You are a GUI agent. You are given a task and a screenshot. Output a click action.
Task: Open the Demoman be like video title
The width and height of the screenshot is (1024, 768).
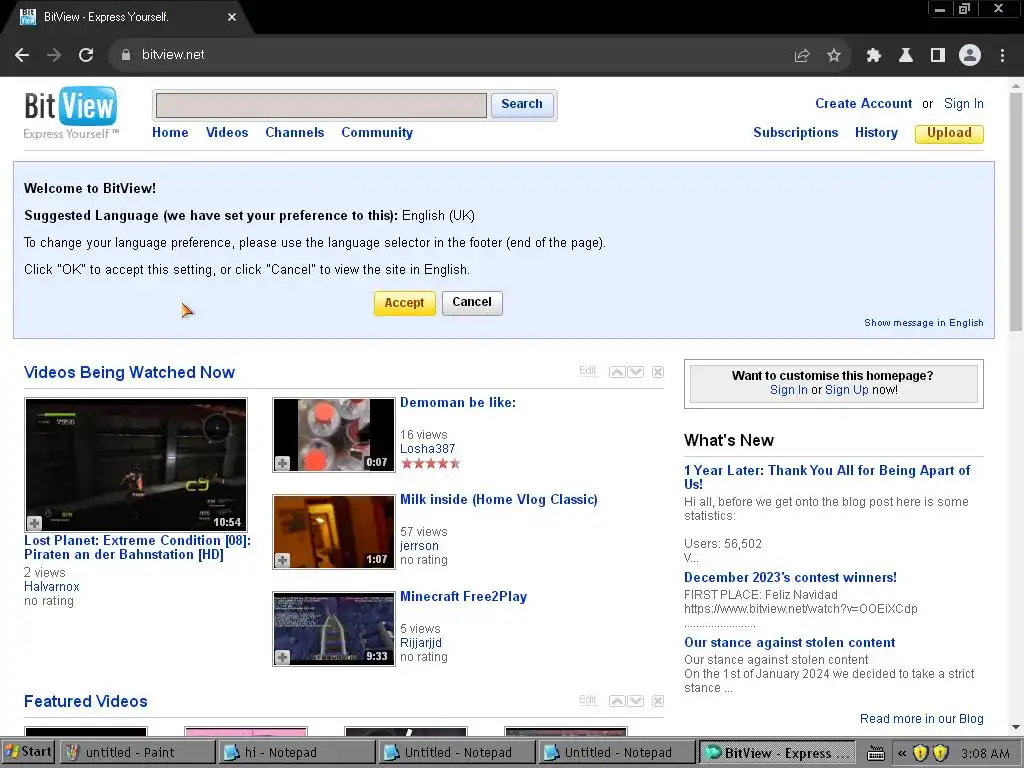click(458, 403)
